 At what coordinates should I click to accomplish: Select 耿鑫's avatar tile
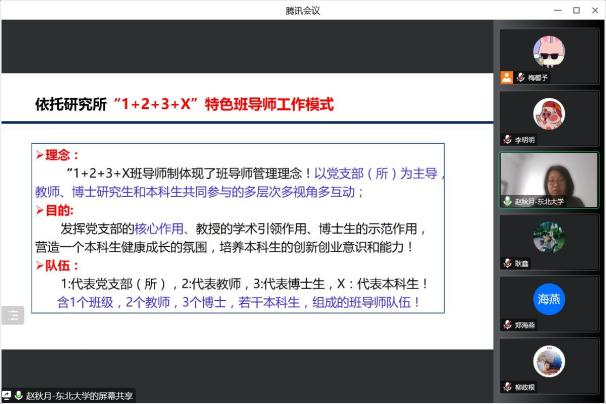[549, 238]
